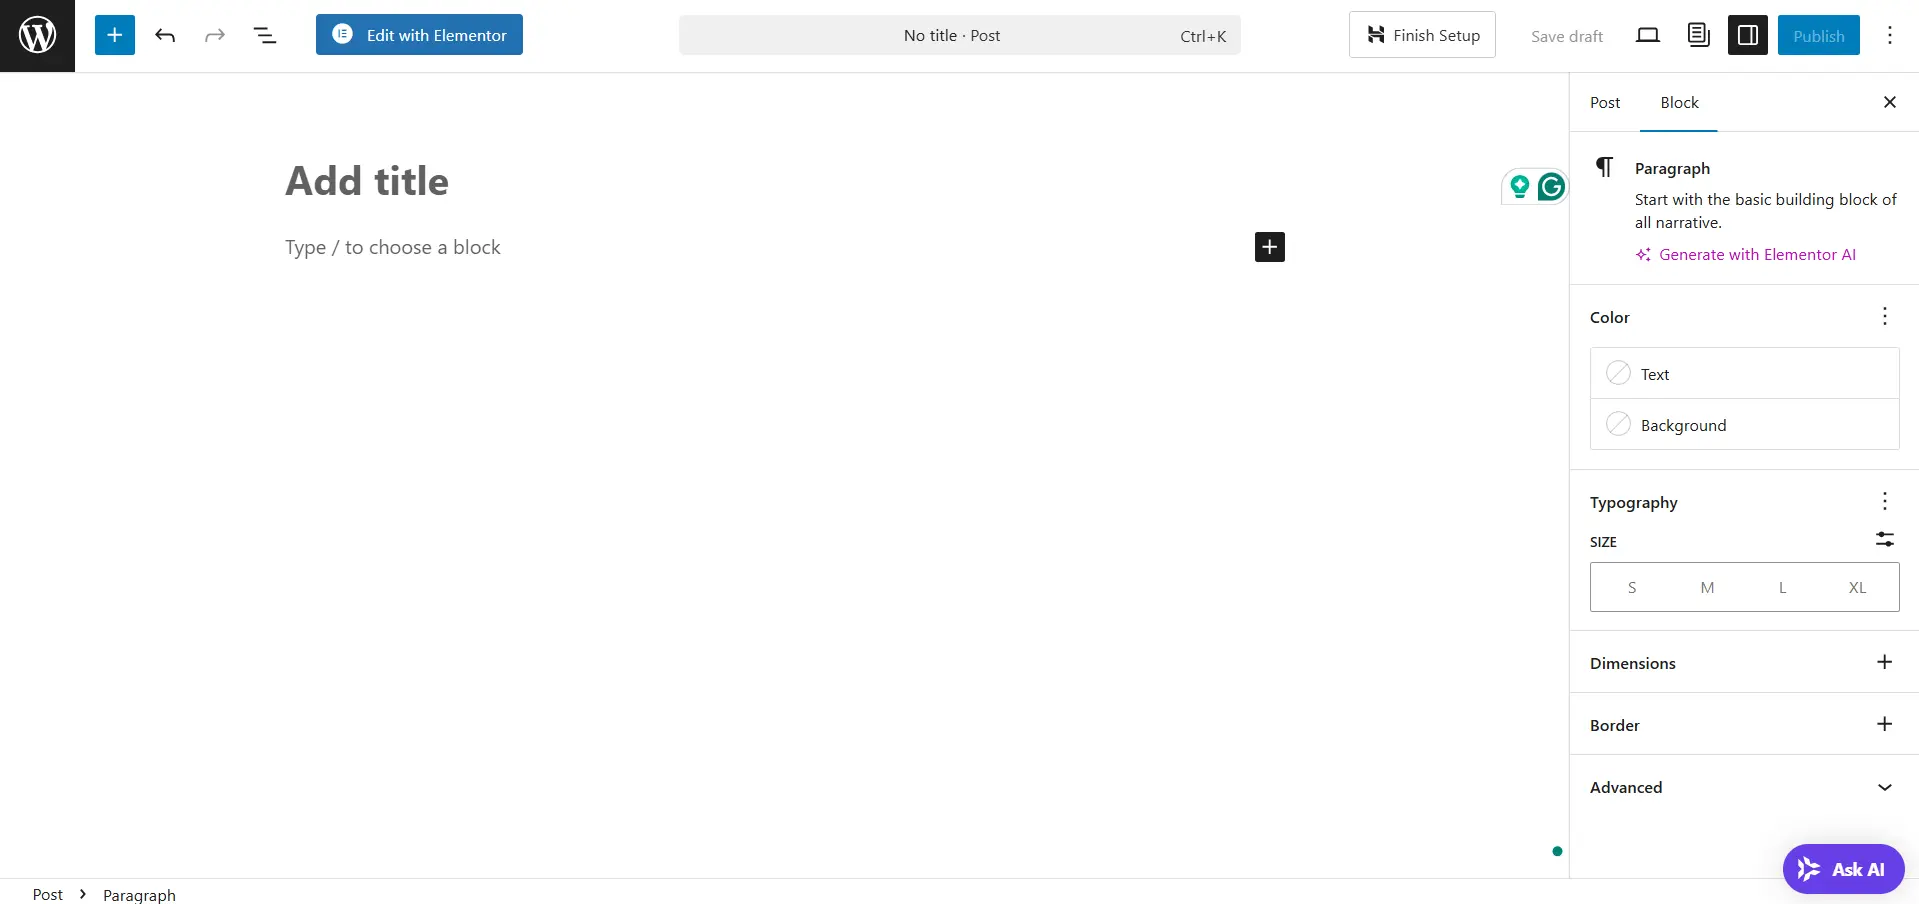
Task: Click the green status dot
Action: (x=1557, y=851)
